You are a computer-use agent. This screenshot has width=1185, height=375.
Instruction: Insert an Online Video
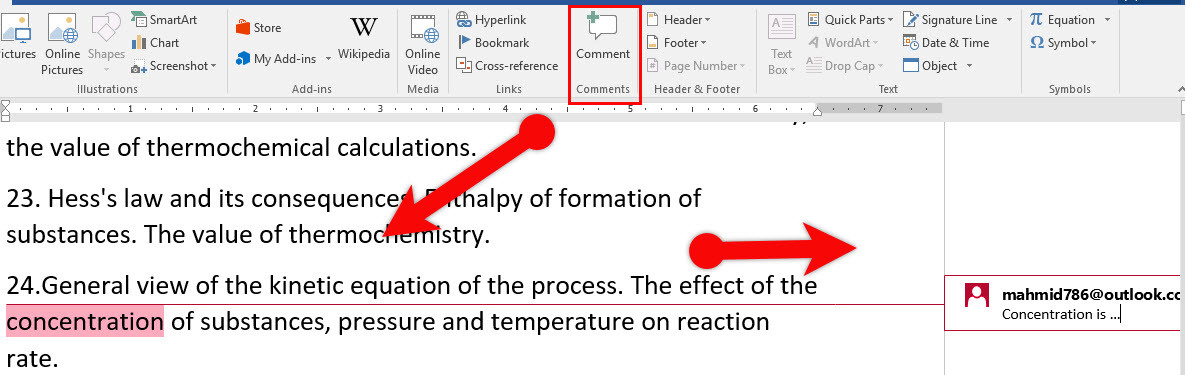click(422, 44)
